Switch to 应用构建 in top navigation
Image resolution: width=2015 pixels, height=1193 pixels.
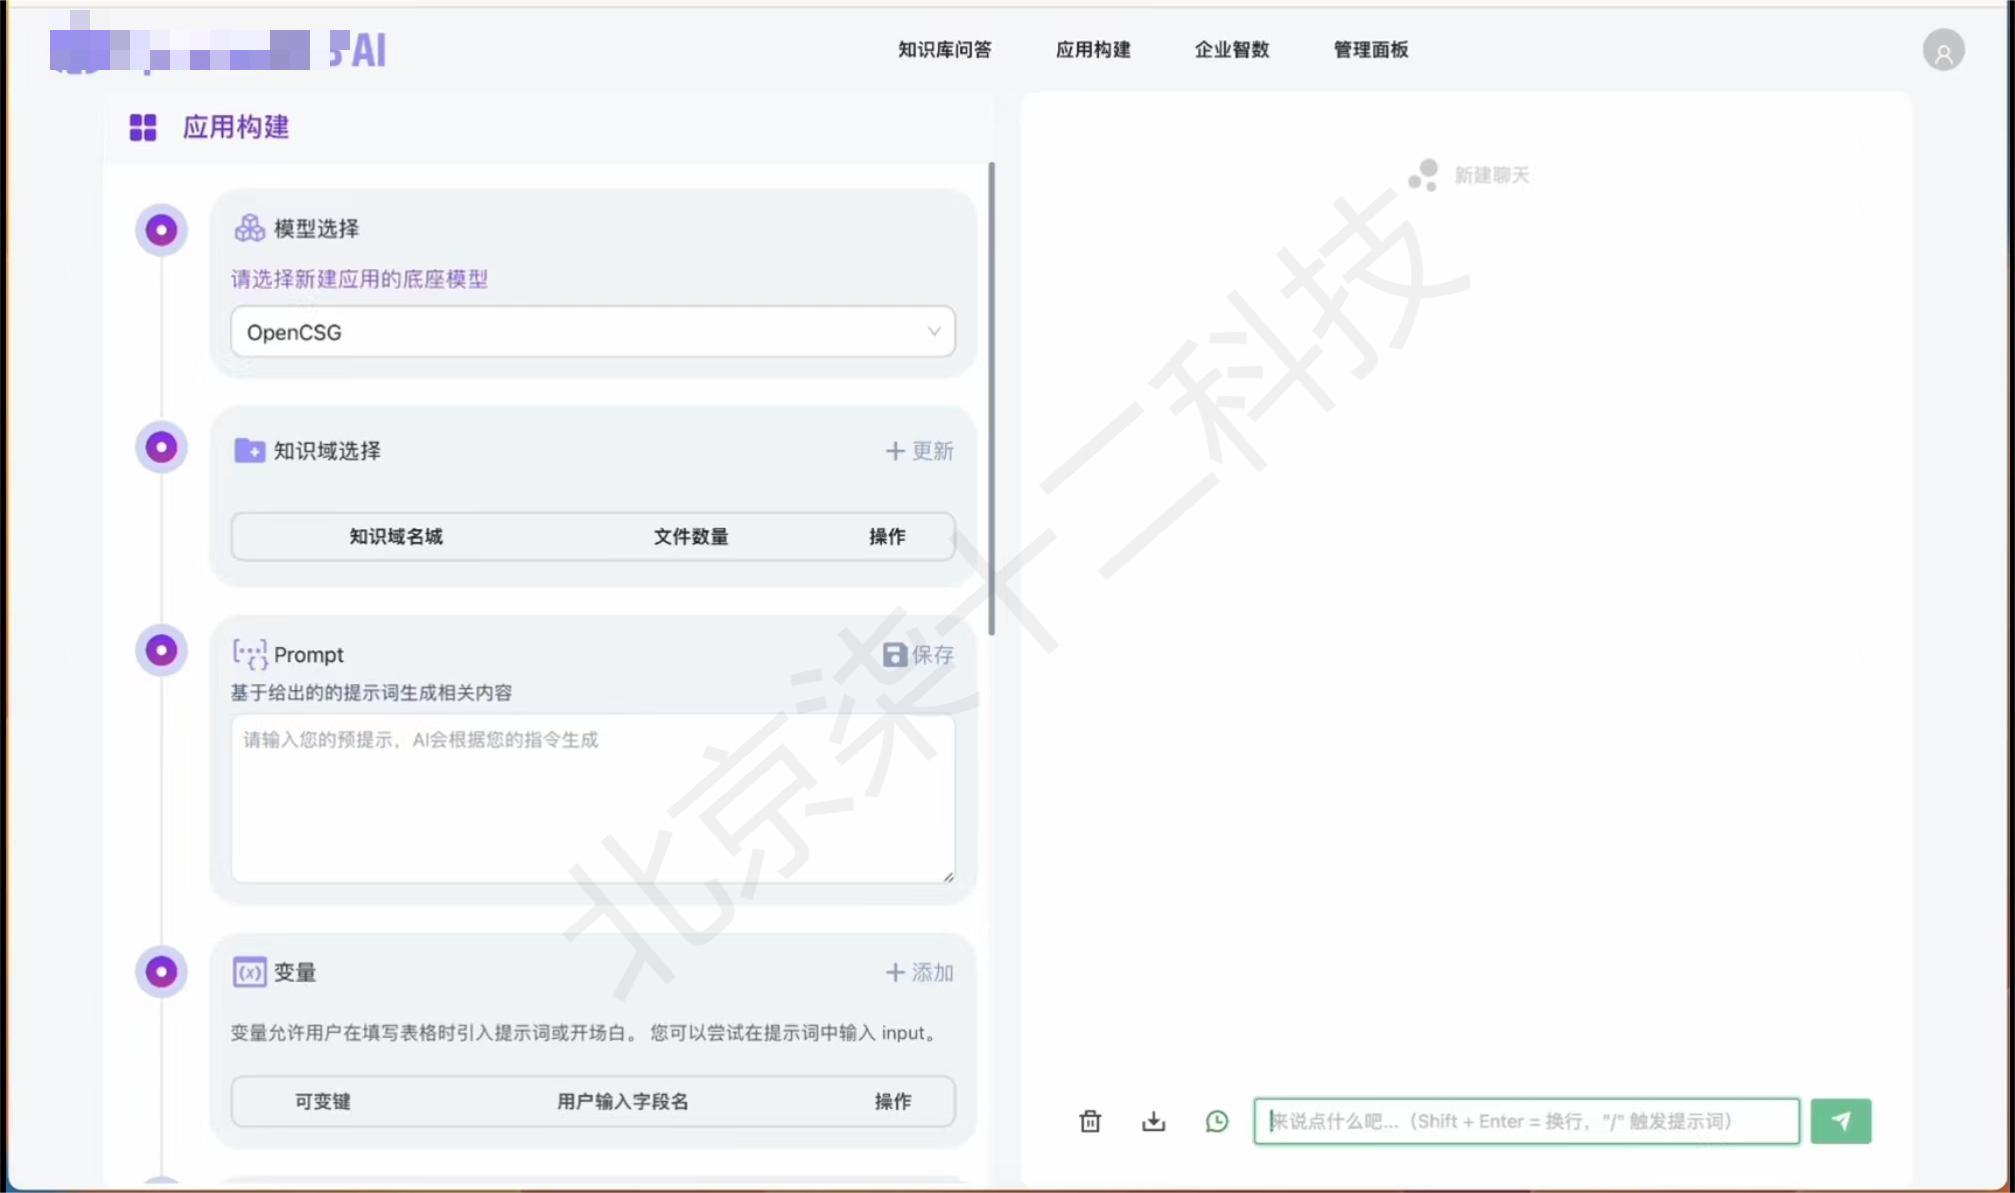1093,49
